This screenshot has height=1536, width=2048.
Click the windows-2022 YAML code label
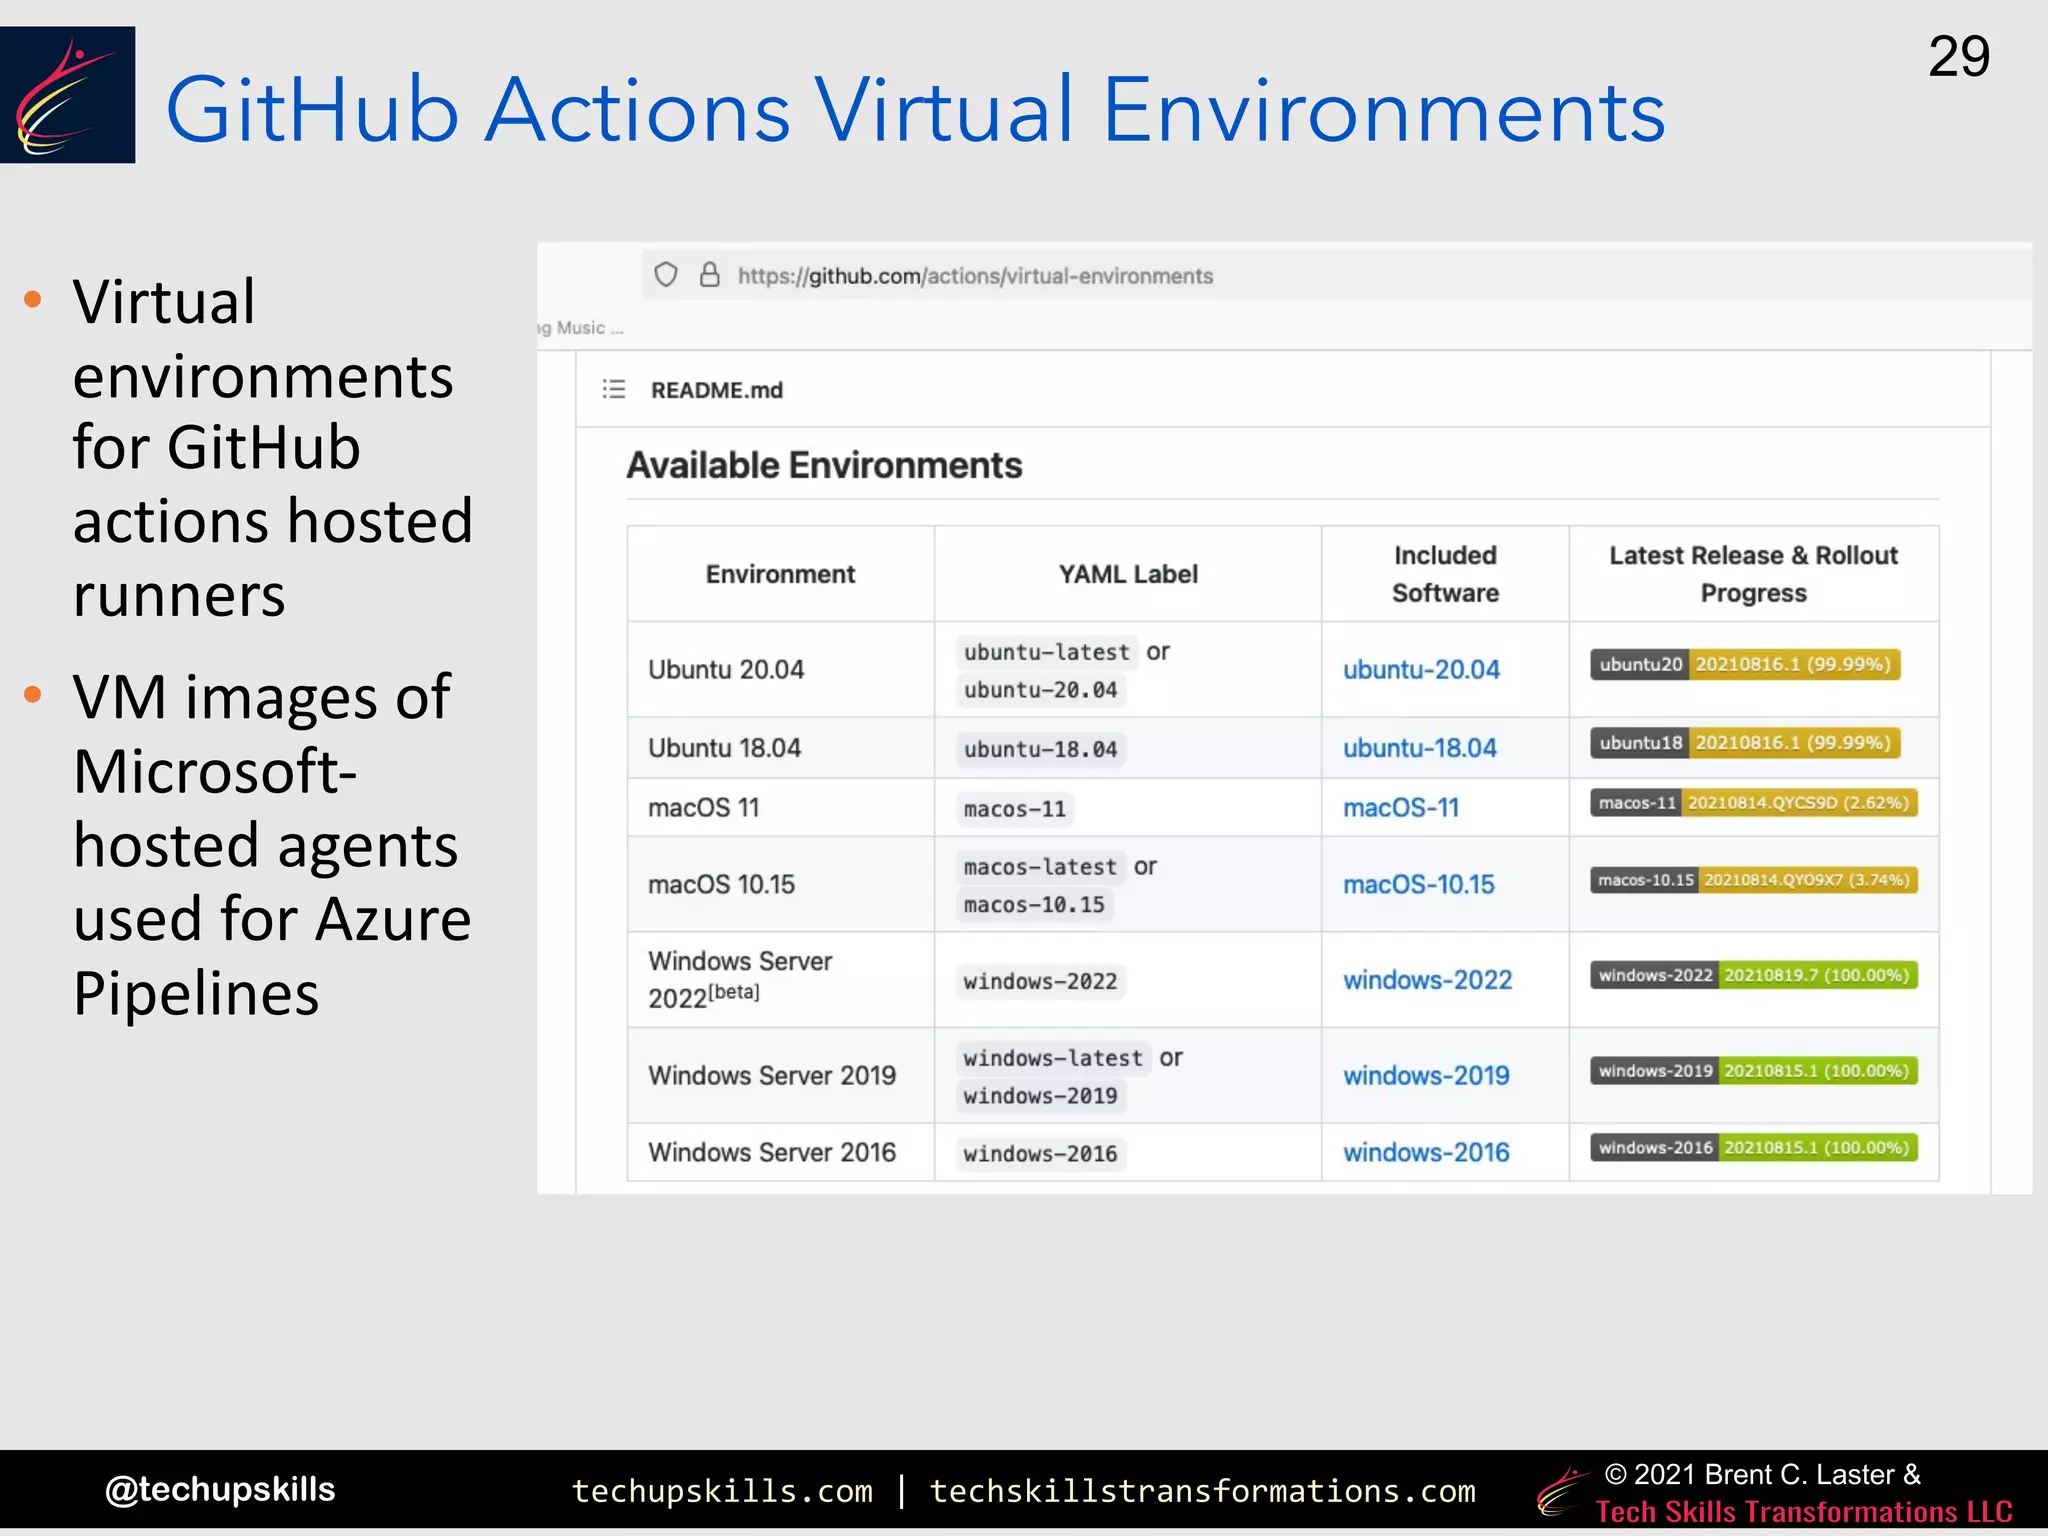click(x=1040, y=982)
